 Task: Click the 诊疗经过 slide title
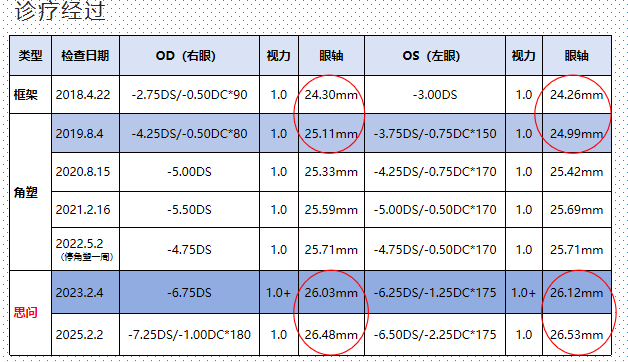point(60,10)
